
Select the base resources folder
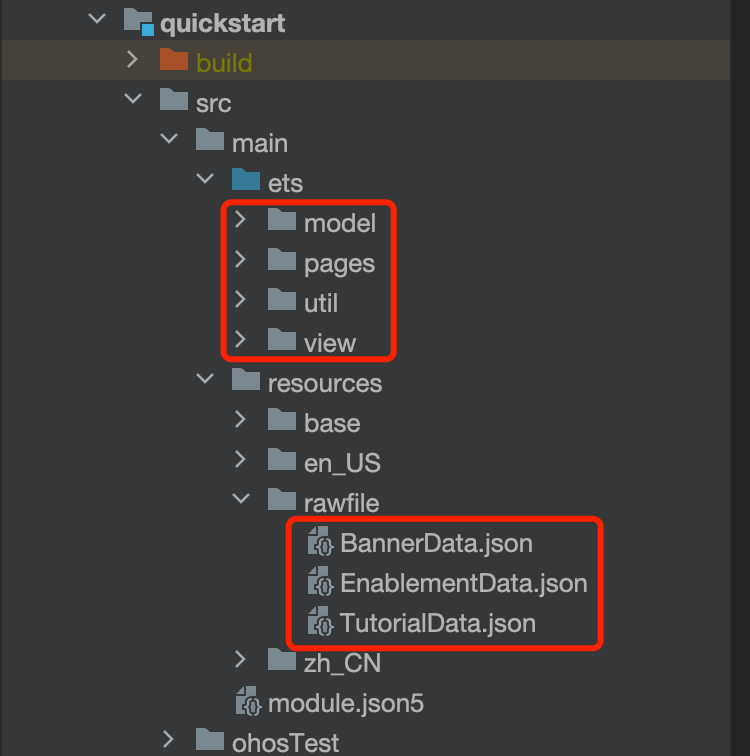(x=332, y=423)
